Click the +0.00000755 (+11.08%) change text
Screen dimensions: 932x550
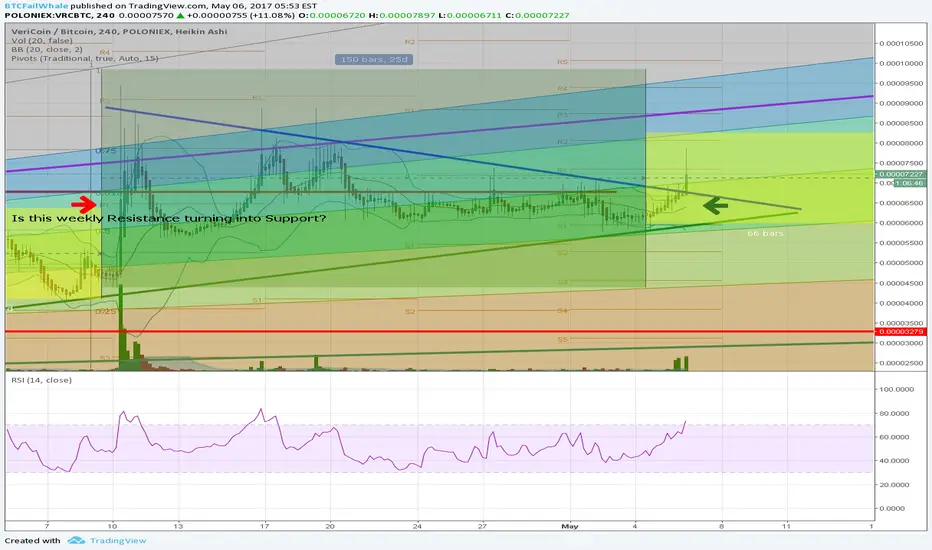coord(241,15)
